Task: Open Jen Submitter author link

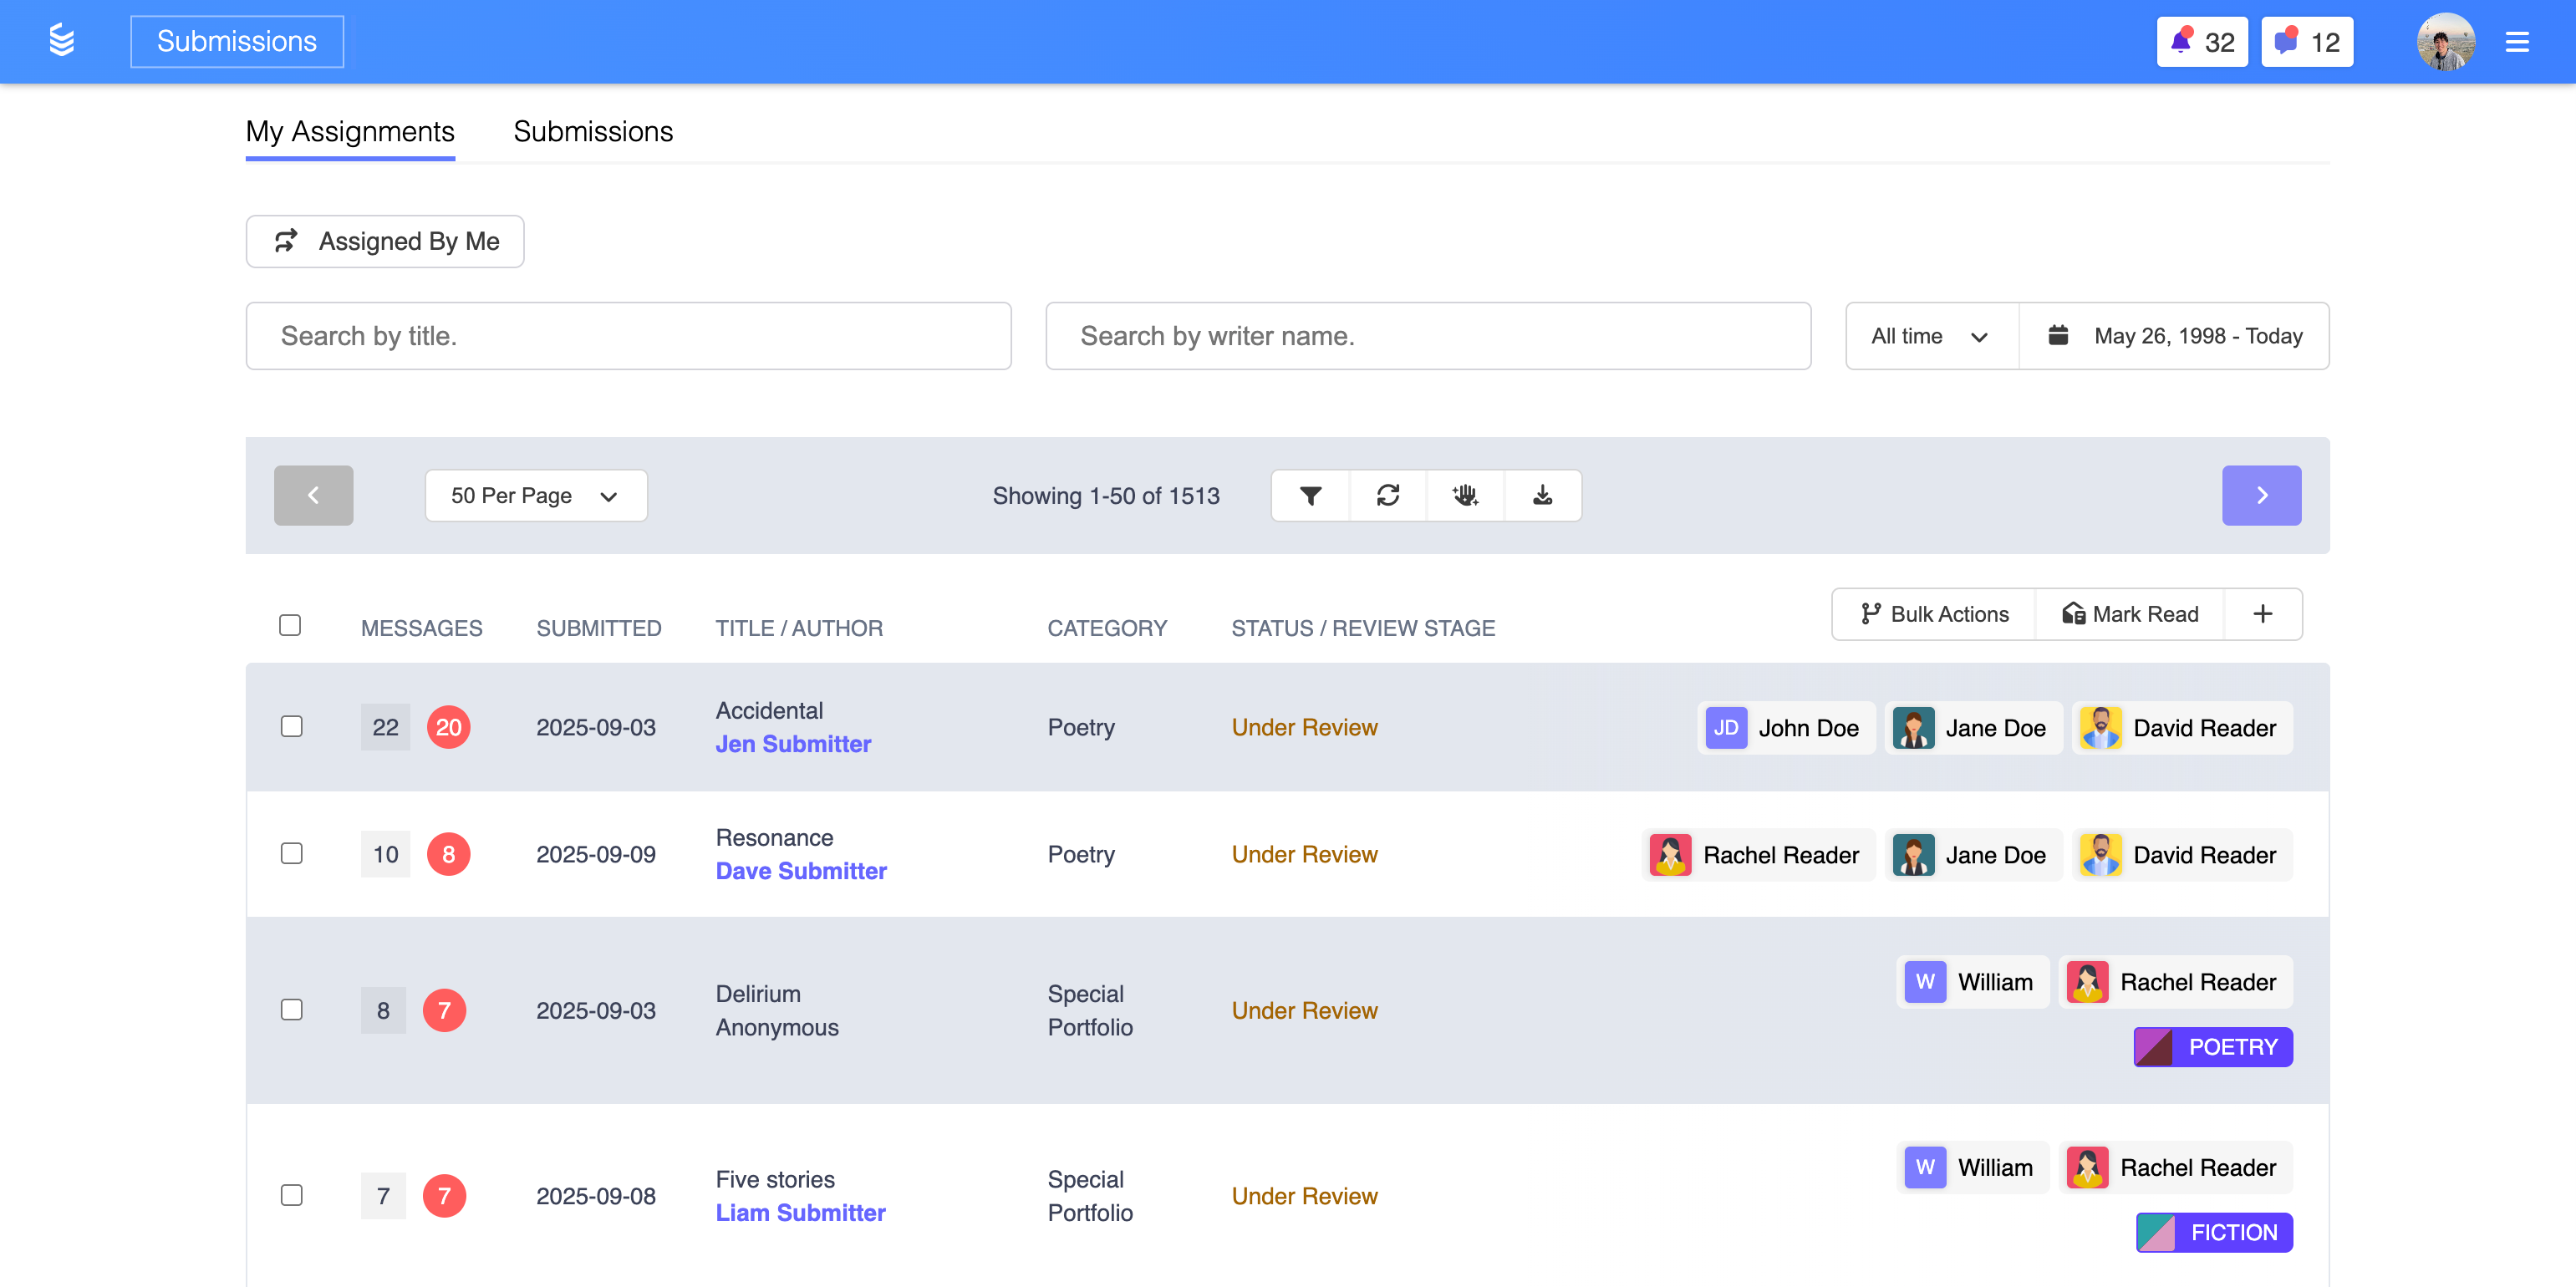Action: click(x=793, y=744)
